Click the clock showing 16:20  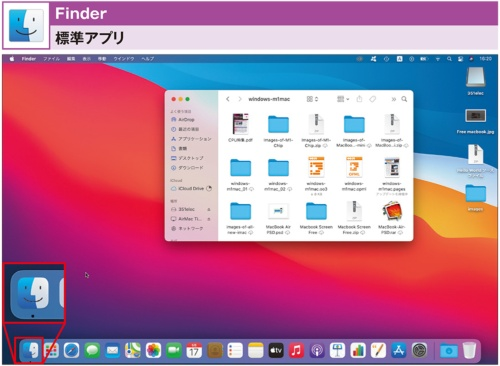click(486, 59)
